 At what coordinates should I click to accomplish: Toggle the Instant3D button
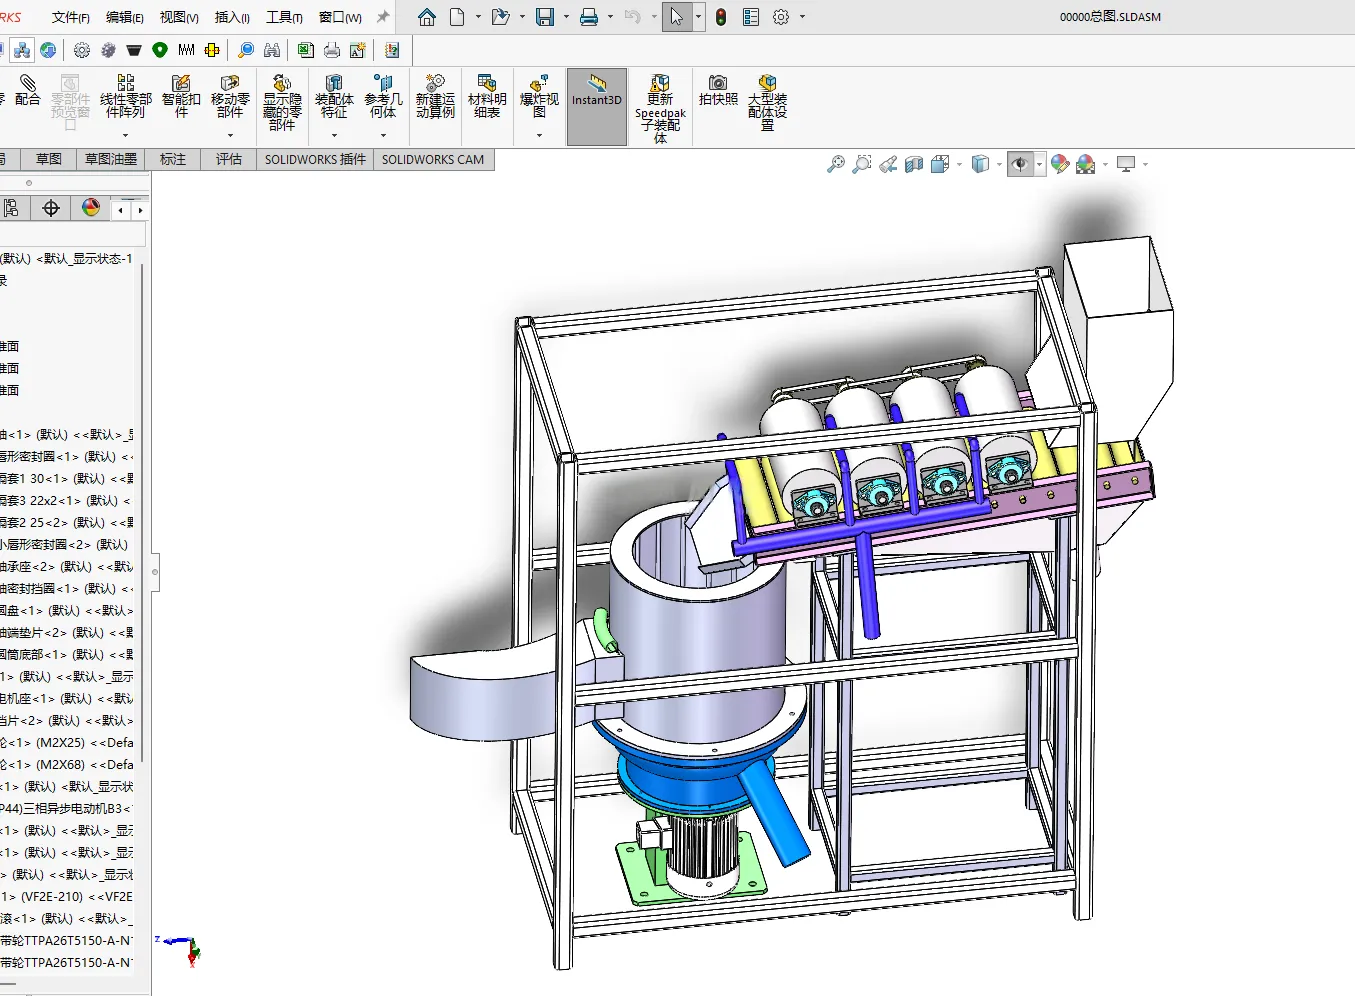click(x=597, y=106)
